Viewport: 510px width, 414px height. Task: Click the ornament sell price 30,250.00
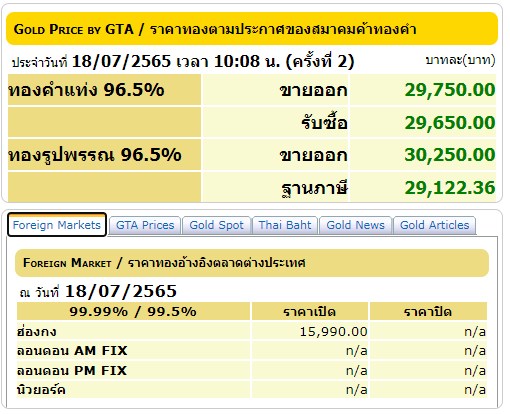(x=450, y=155)
